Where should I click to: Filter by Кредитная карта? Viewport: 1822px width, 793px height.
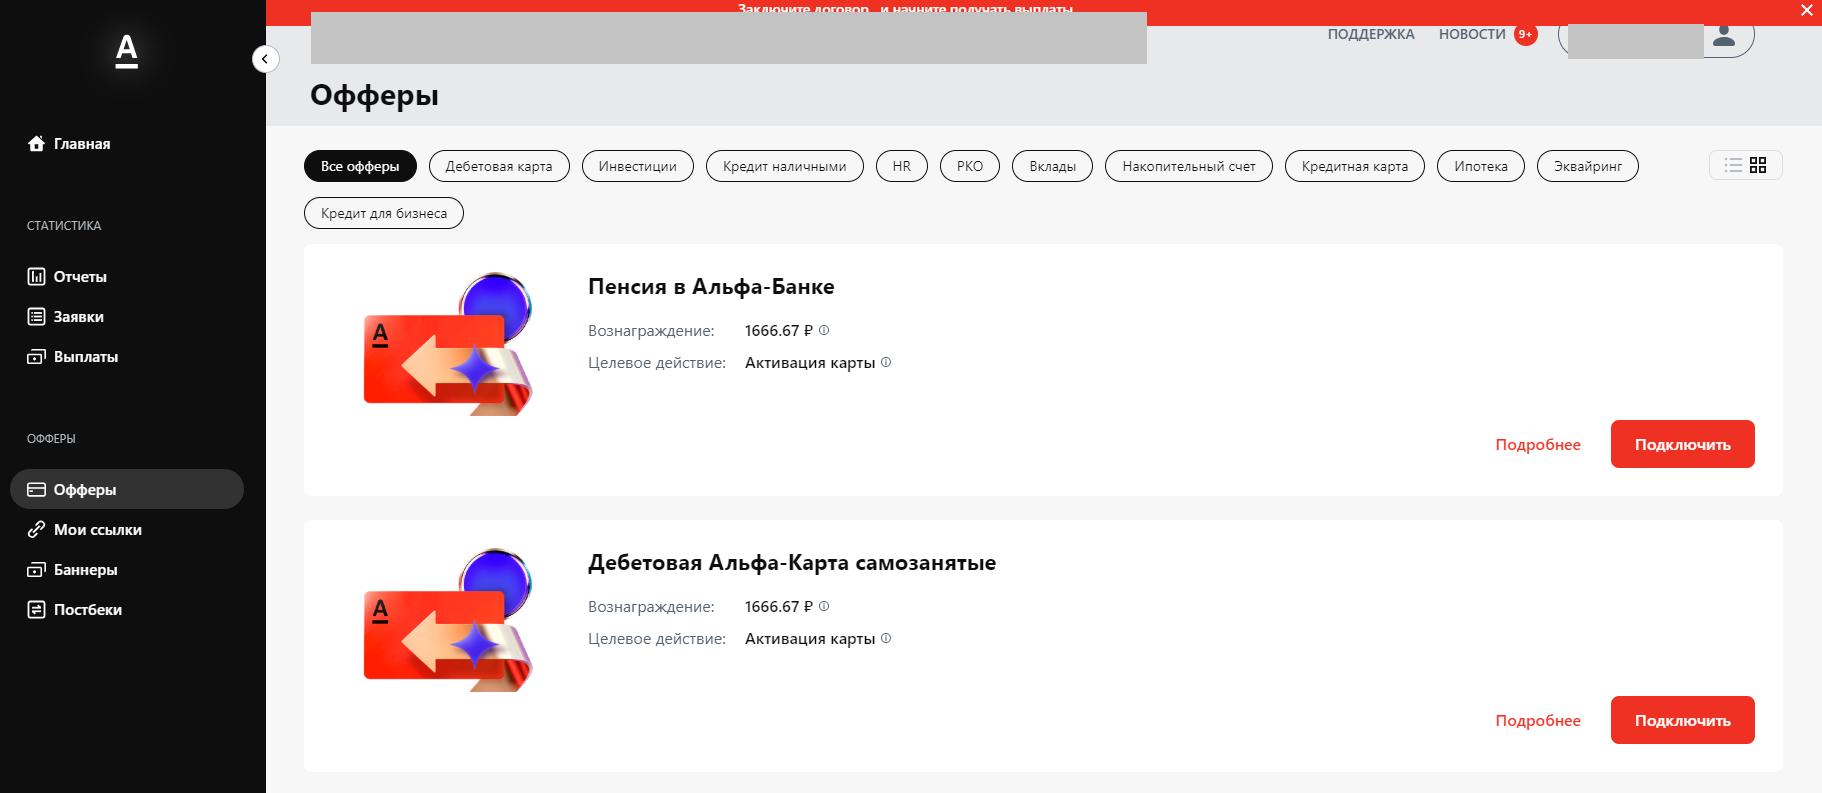pos(1355,166)
